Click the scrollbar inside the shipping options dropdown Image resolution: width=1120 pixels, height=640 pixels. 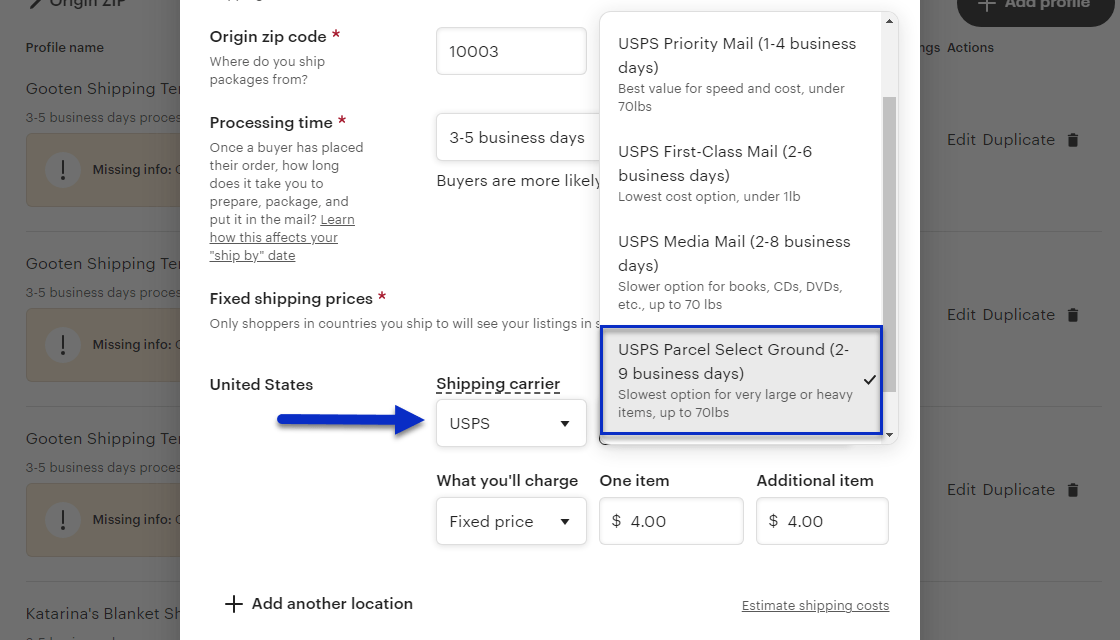pyautogui.click(x=888, y=230)
